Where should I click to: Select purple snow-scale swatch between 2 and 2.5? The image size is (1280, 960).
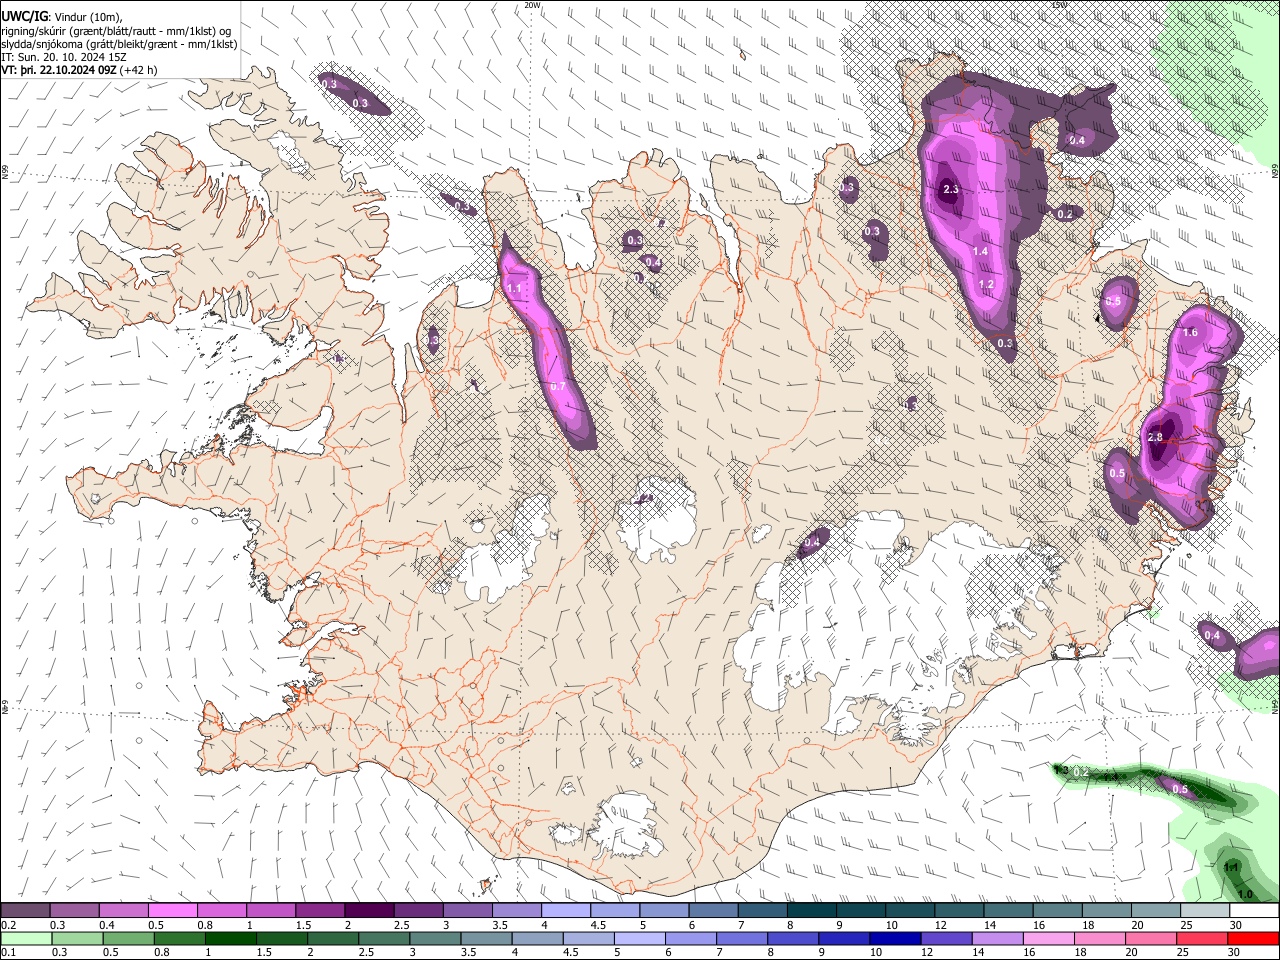[x=369, y=910]
